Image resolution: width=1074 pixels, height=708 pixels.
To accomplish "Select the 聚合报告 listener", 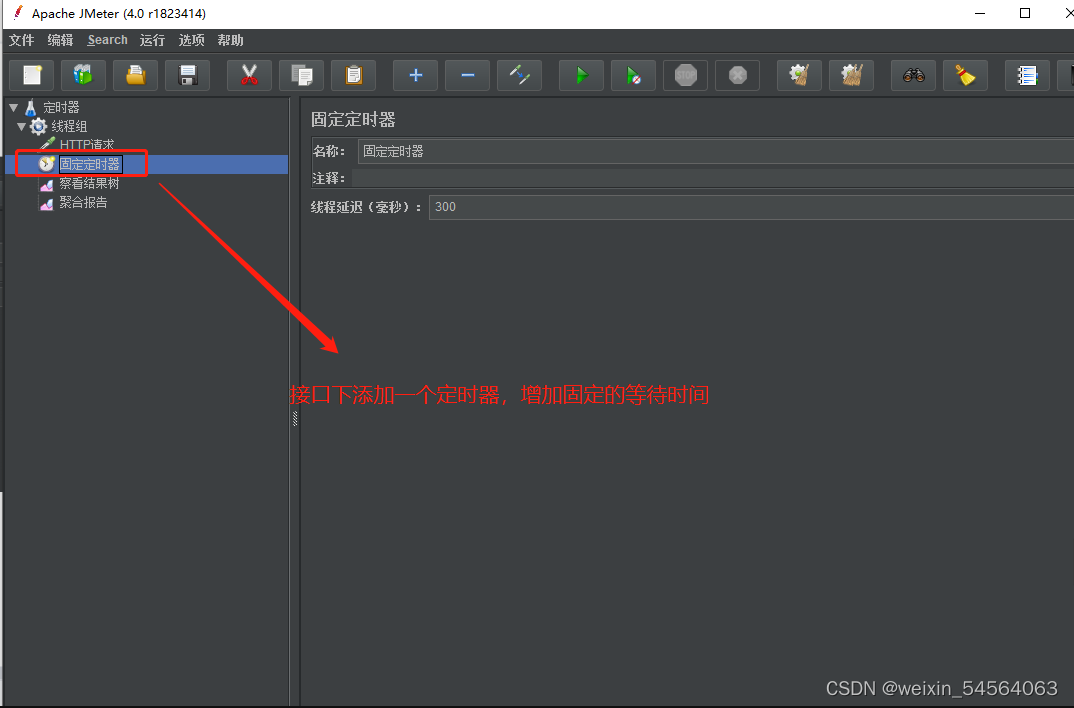I will click(x=83, y=203).
